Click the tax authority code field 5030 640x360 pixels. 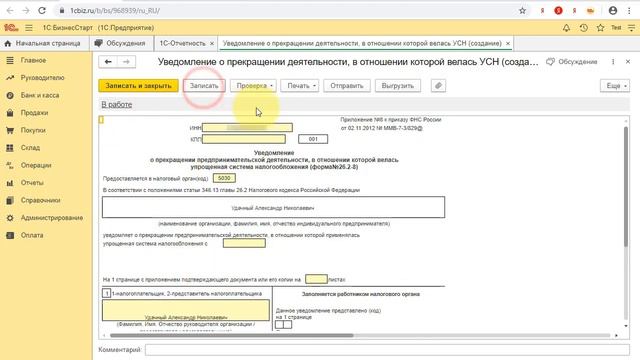(x=224, y=178)
